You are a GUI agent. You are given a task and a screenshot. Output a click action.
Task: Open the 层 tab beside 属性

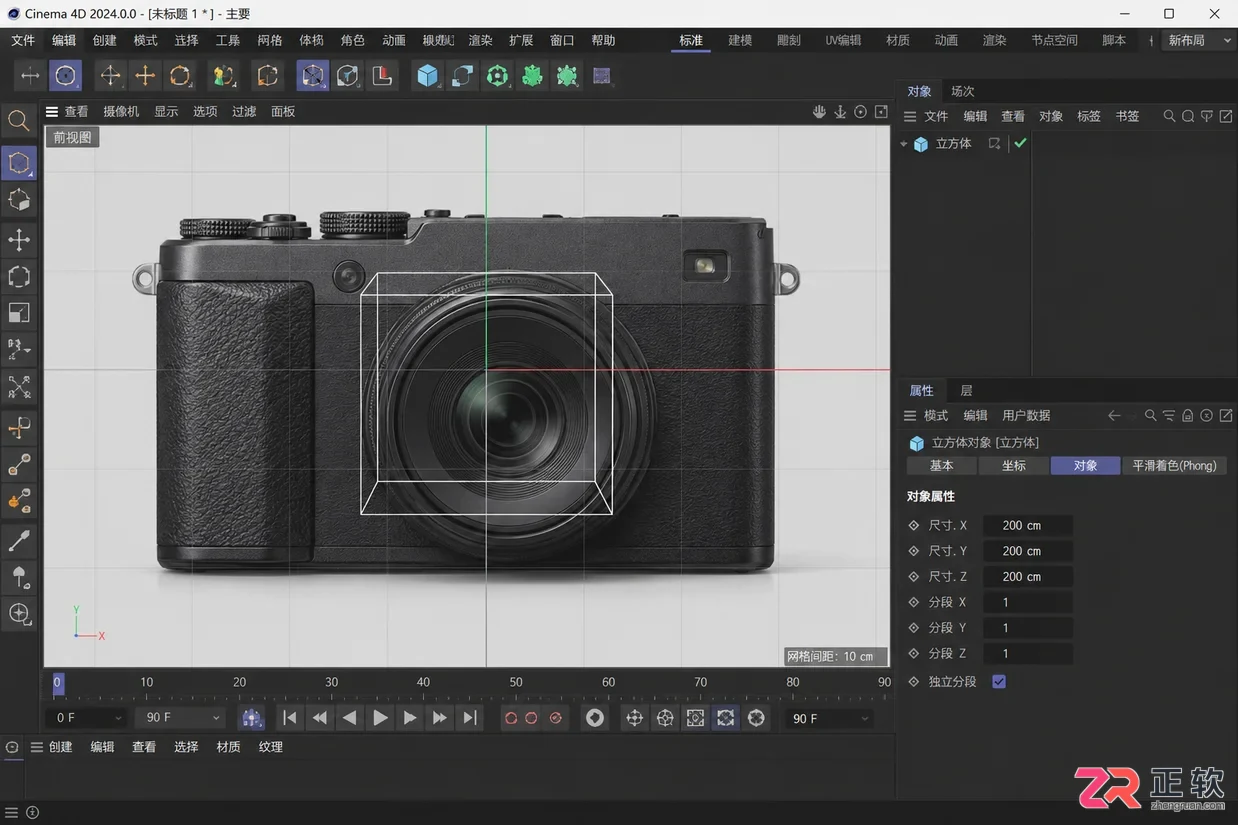[x=966, y=391]
